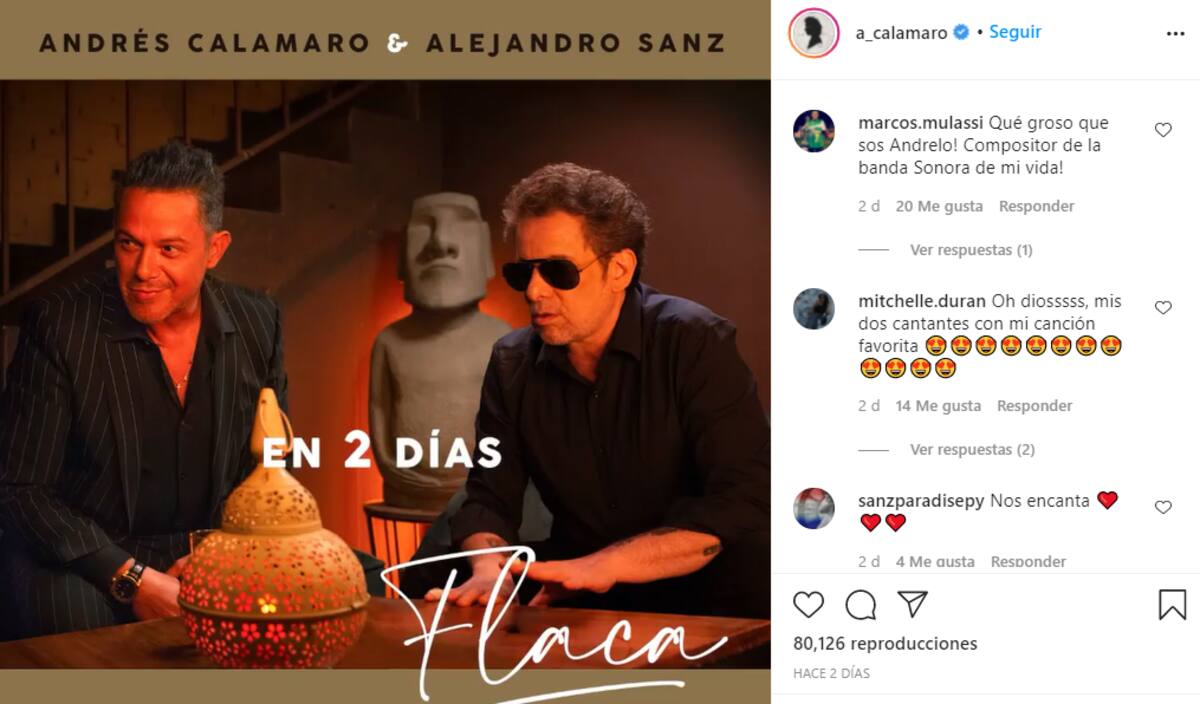Share post with the paper plane icon
1200x704 pixels.
click(912, 604)
